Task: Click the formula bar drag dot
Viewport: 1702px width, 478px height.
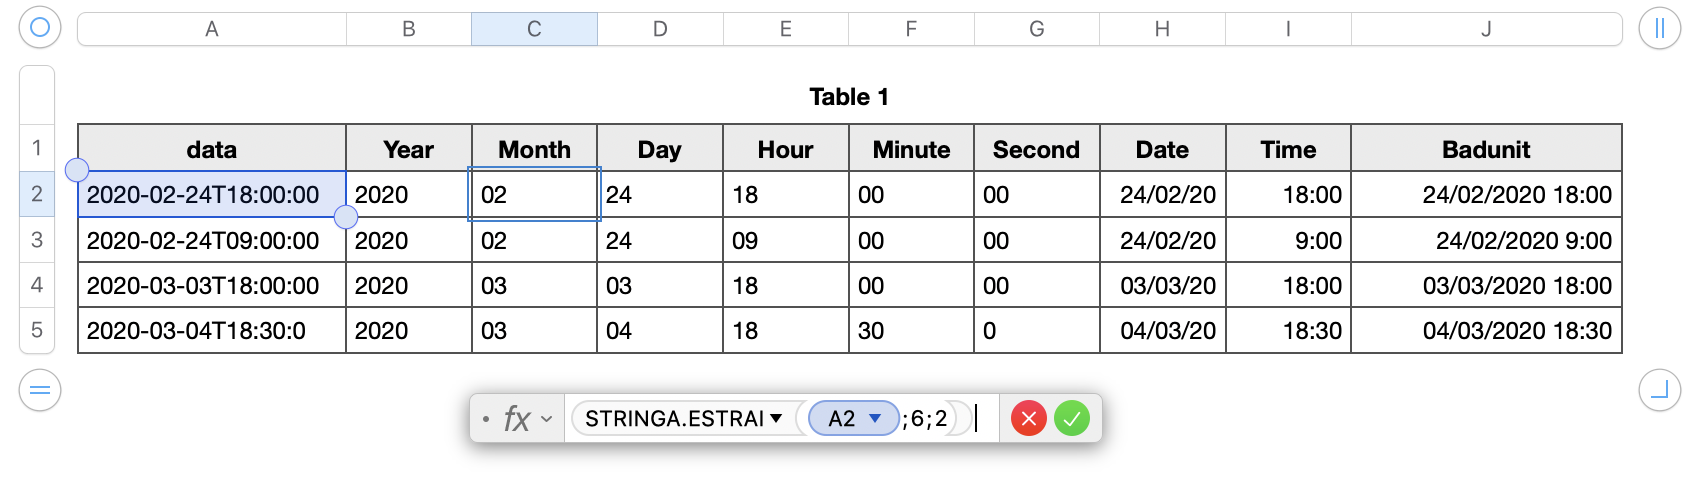Action: [x=486, y=419]
